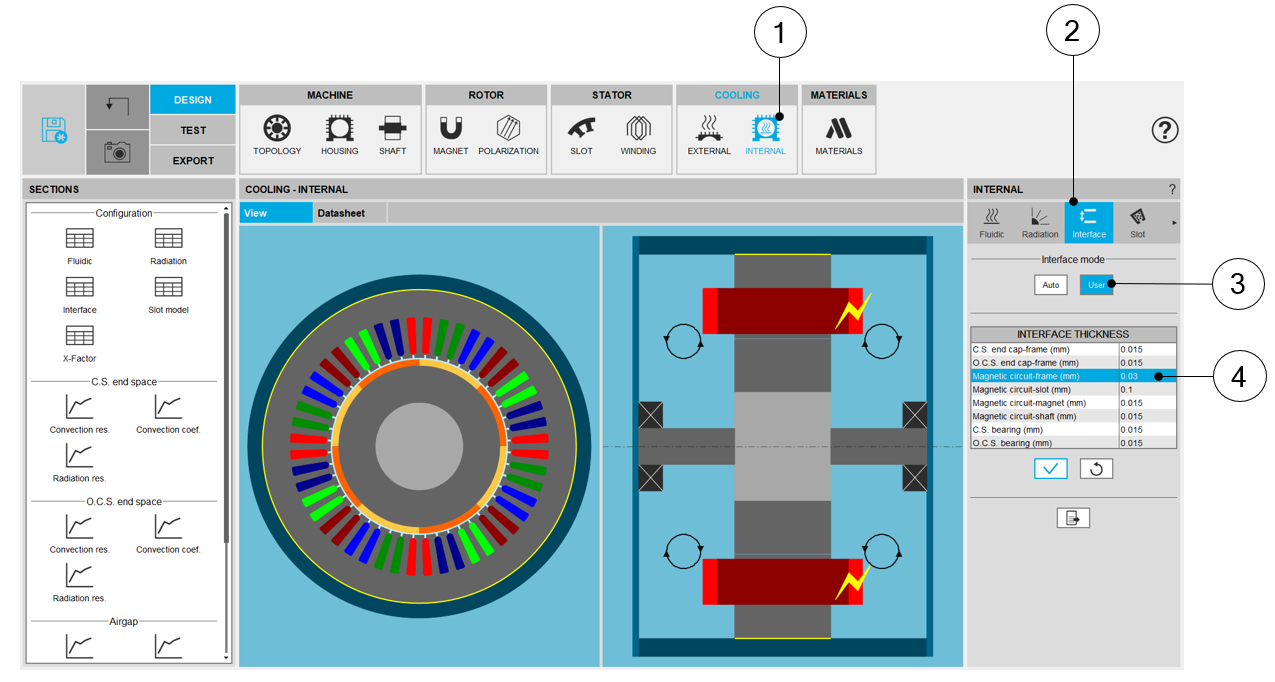Click the save project icon
Viewport: 1275px width, 682px height.
(54, 131)
